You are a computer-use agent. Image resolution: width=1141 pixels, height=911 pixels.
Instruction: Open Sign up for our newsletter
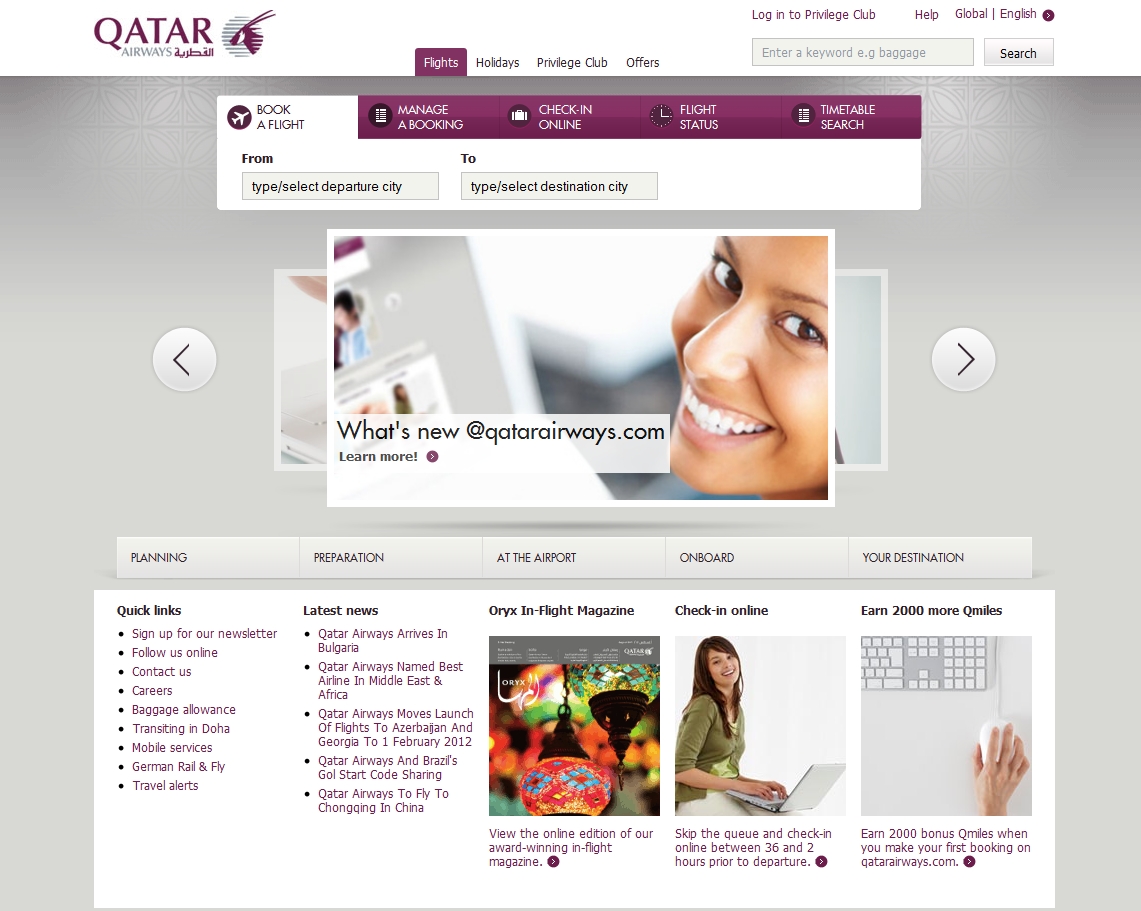coord(204,634)
